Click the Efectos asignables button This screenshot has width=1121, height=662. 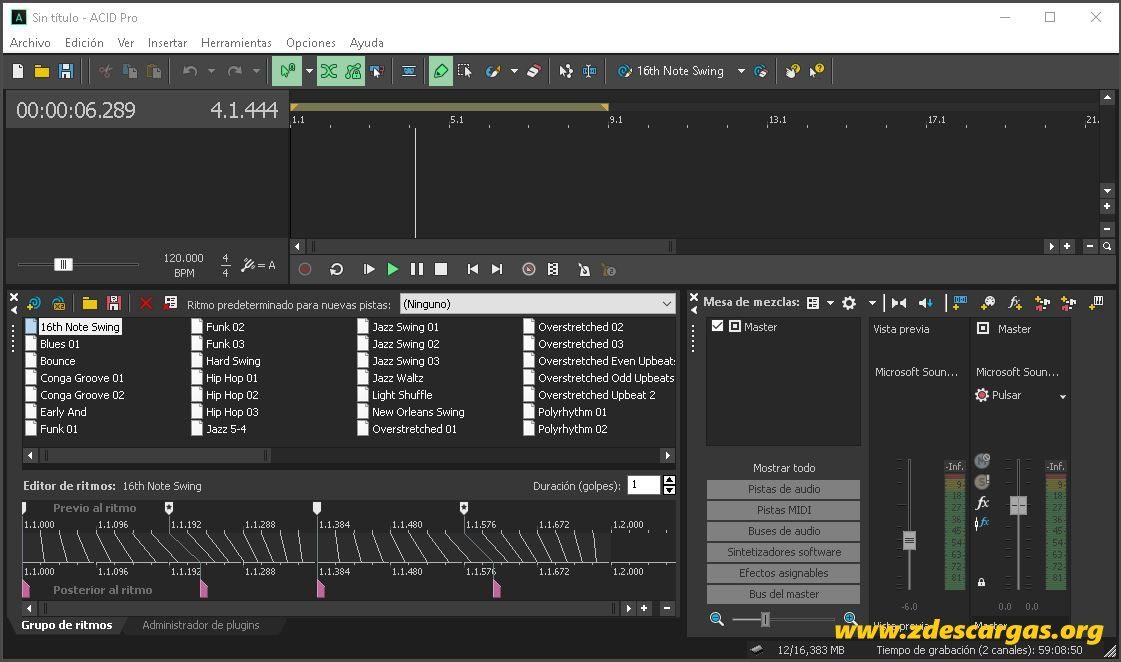pos(784,573)
